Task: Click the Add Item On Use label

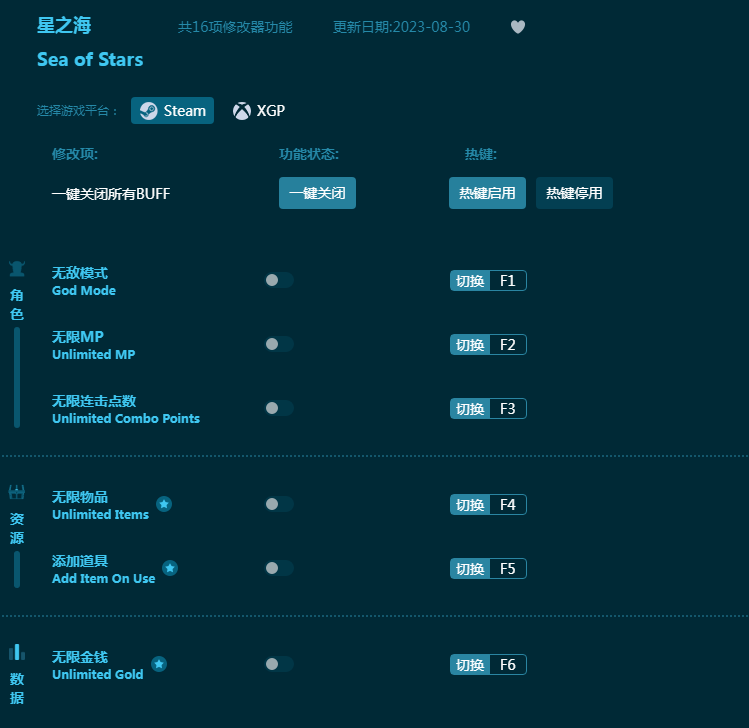Action: click(x=104, y=578)
